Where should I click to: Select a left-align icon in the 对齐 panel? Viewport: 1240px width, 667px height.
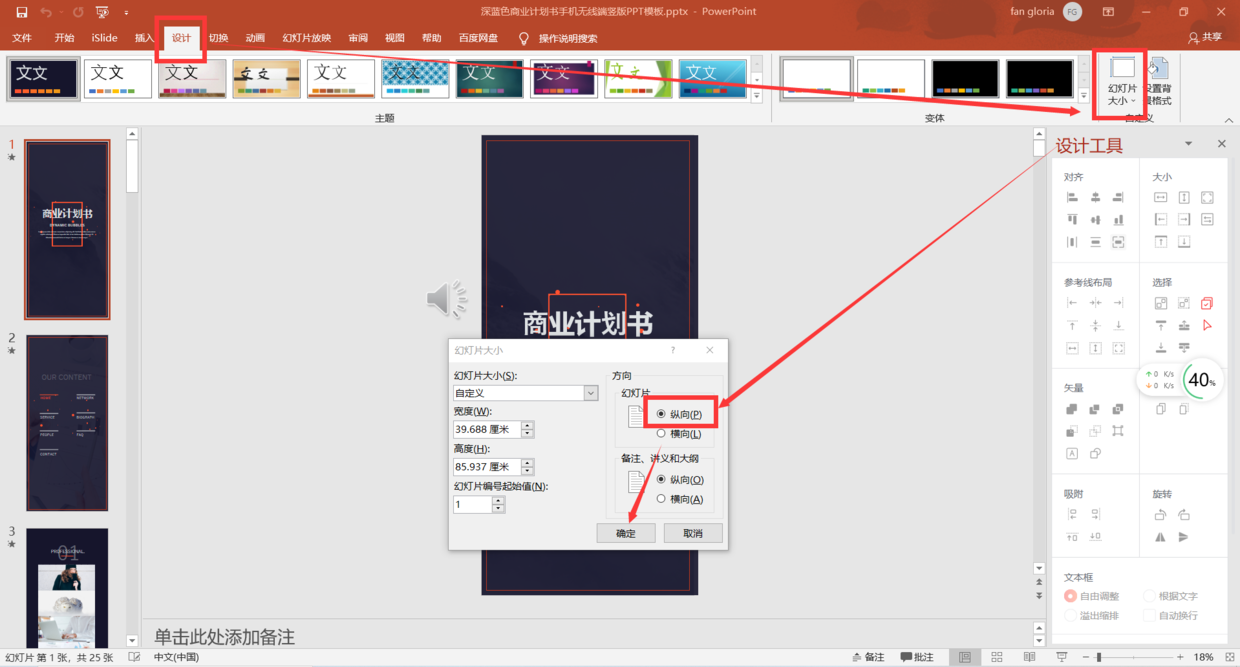[1073, 197]
